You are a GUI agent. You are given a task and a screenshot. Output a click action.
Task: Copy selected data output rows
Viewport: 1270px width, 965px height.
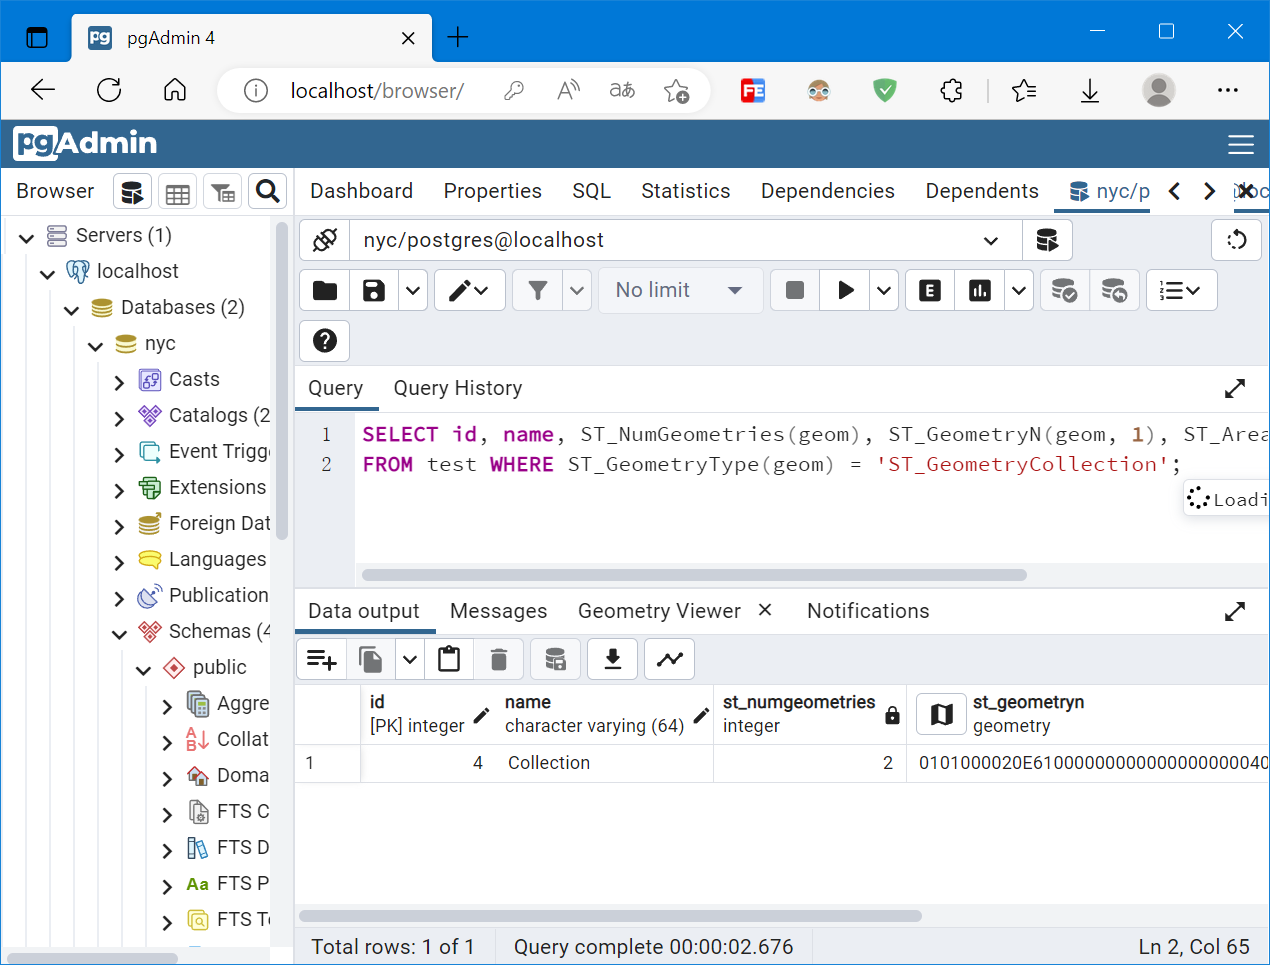371,659
